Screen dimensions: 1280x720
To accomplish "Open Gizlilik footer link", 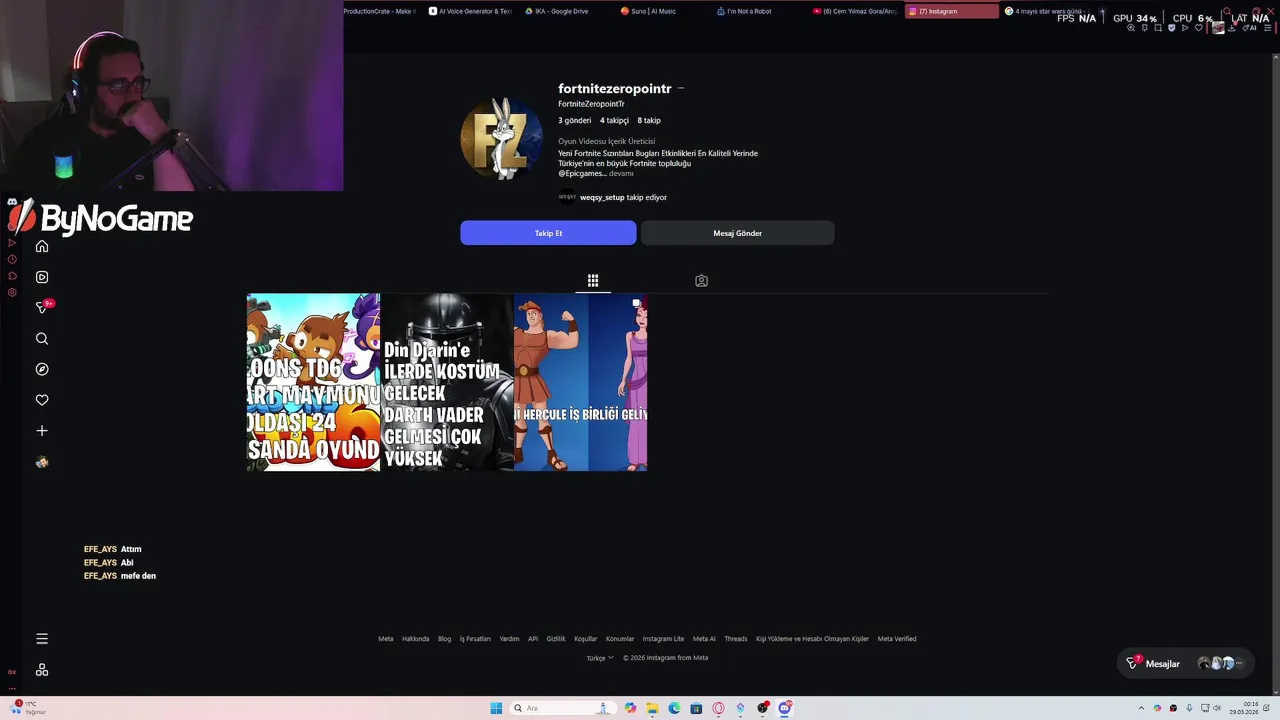I will click(556, 639).
